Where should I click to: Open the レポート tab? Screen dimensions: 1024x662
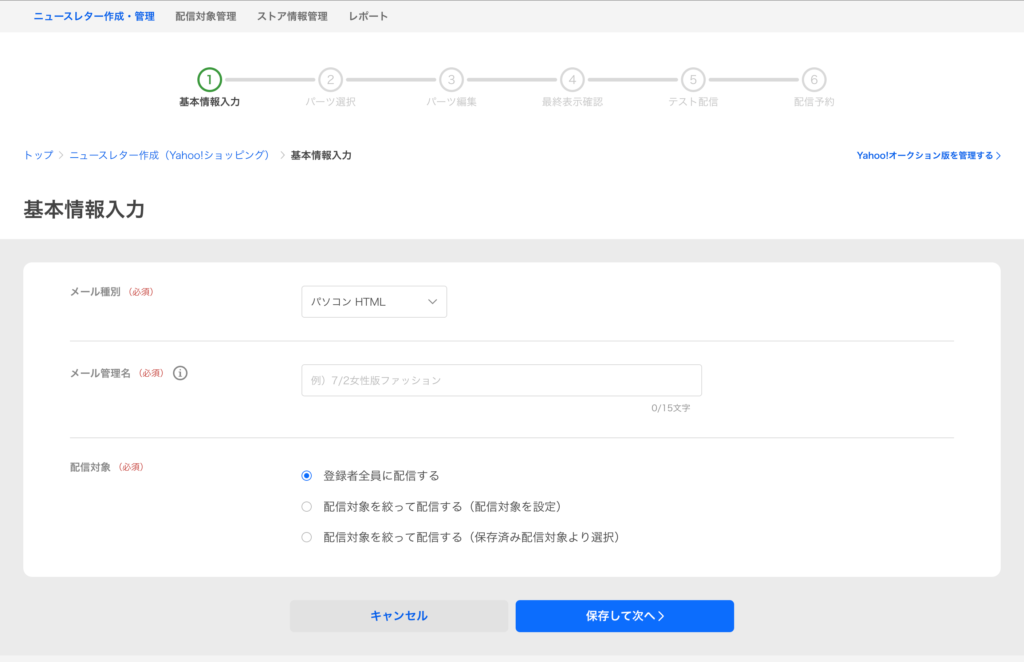368,16
